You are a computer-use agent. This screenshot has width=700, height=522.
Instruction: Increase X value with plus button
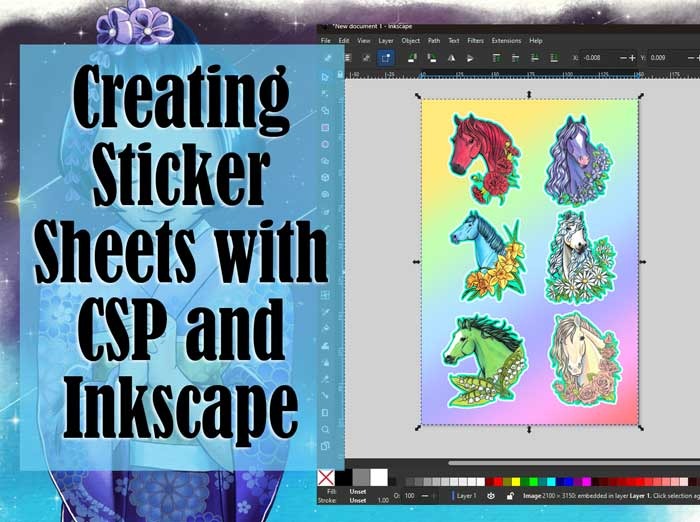[x=632, y=58]
